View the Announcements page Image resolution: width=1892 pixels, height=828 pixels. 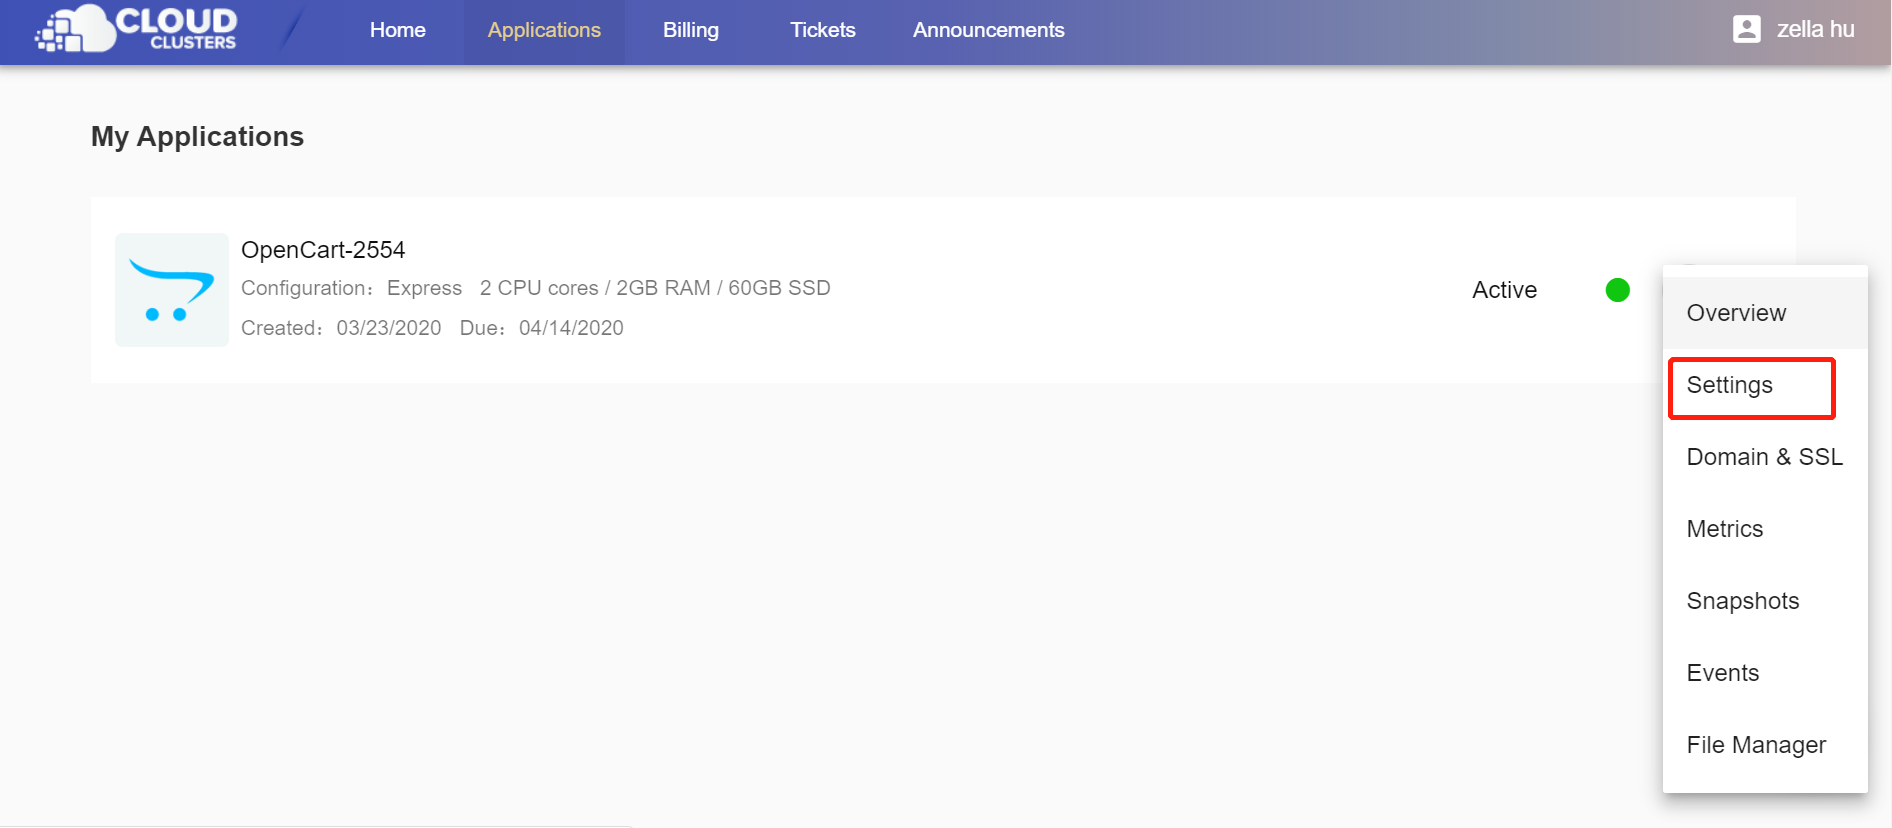tap(988, 30)
